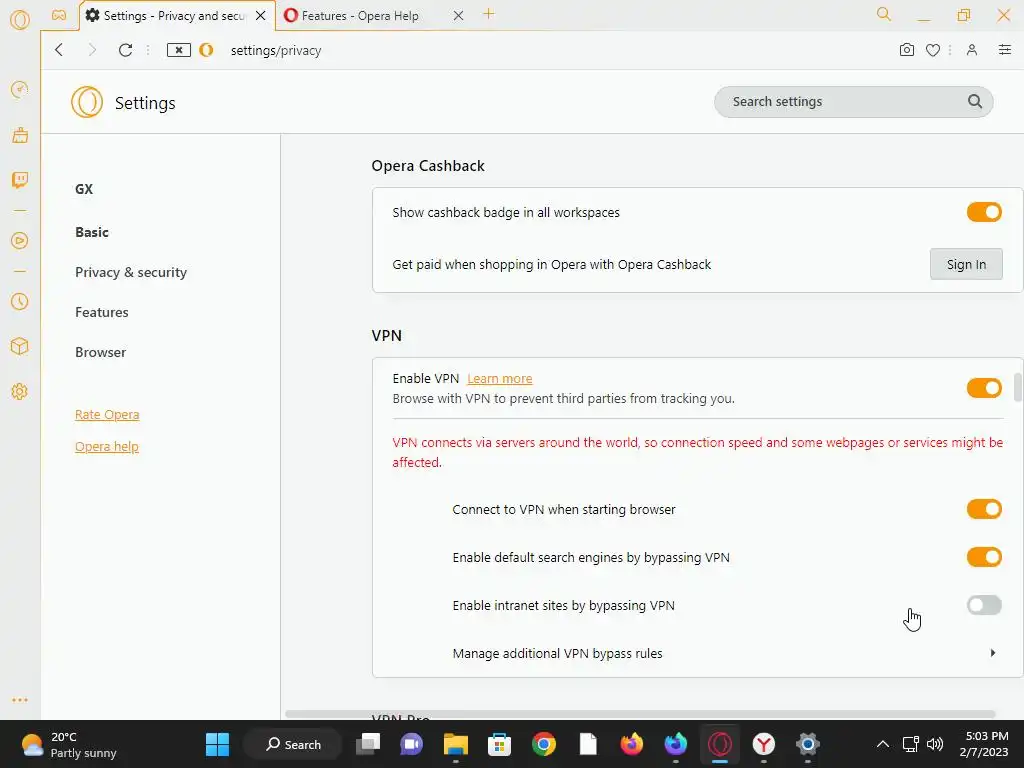
Task: Open the Opera help link
Action: coord(106,447)
